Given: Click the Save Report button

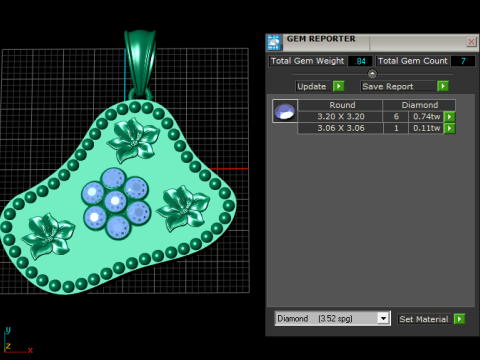Looking at the screenshot, I should (398, 86).
